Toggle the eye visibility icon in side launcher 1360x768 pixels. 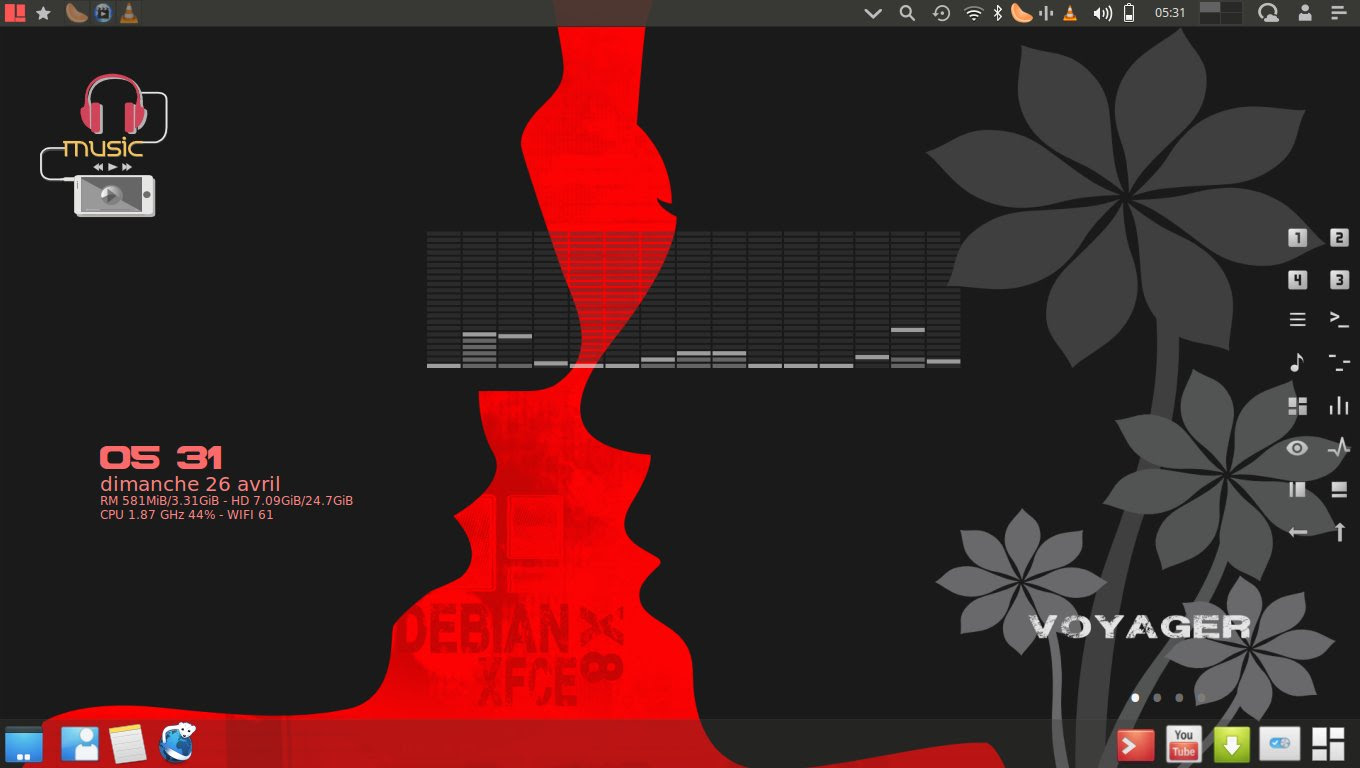coord(1297,448)
